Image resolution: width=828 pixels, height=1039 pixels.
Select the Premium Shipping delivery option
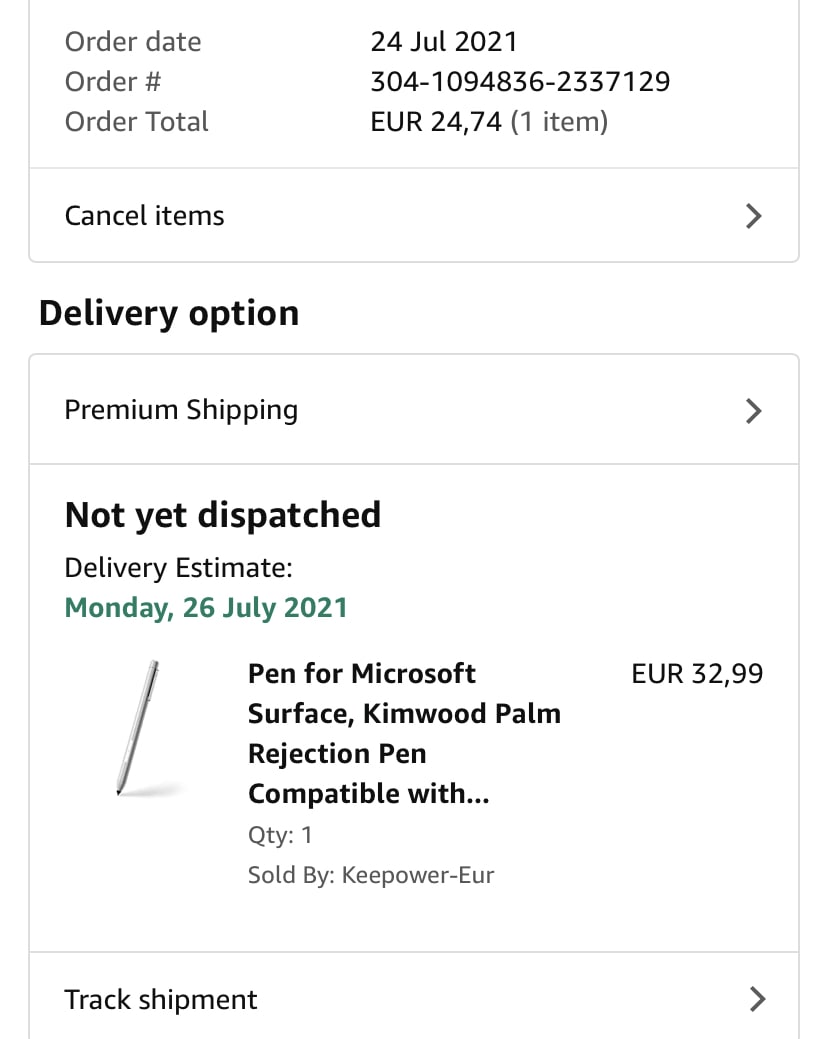pyautogui.click(x=181, y=410)
